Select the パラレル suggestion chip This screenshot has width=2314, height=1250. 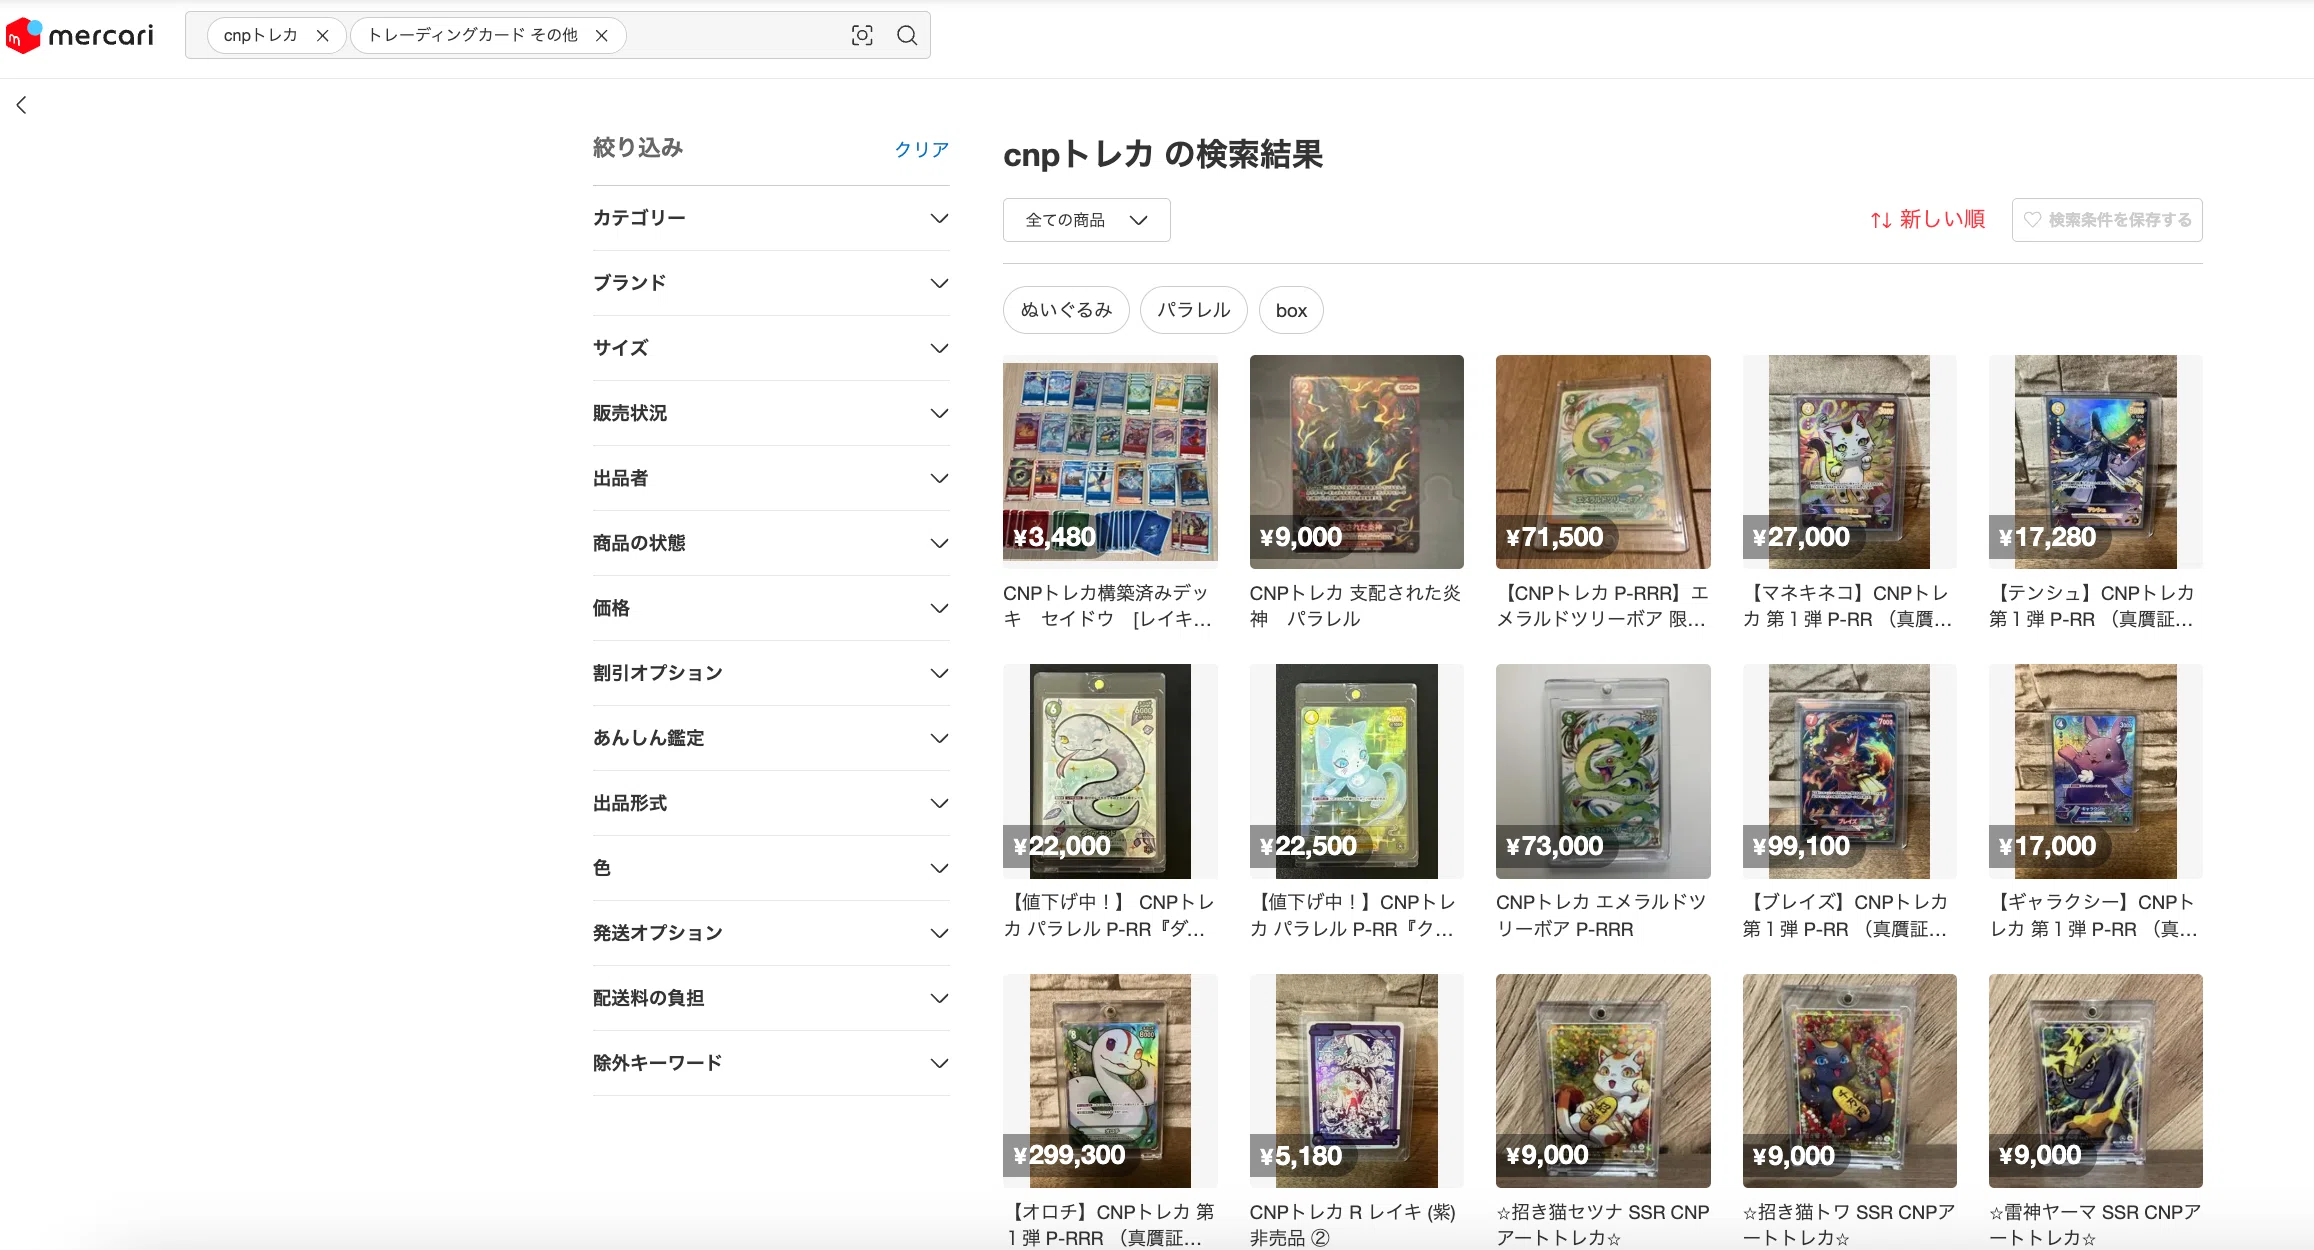click(1194, 310)
